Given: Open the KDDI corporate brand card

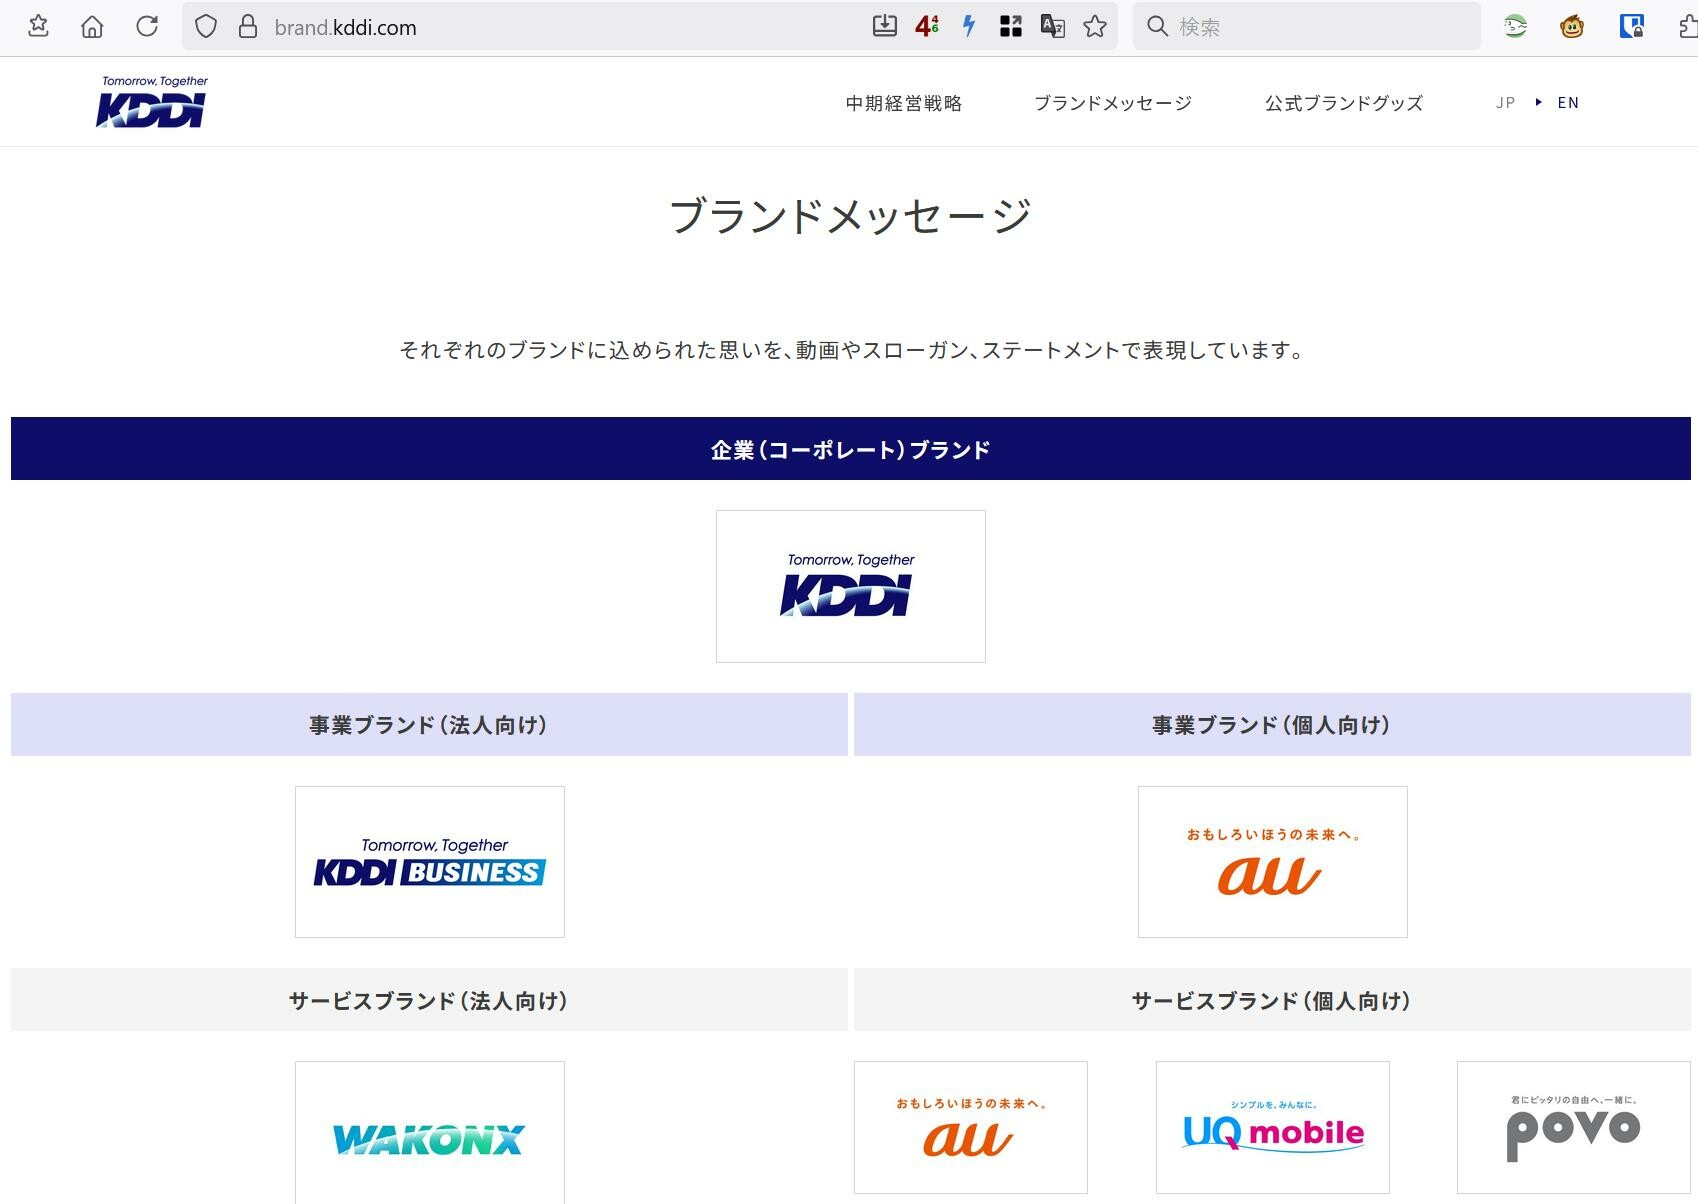Looking at the screenshot, I should click(851, 586).
